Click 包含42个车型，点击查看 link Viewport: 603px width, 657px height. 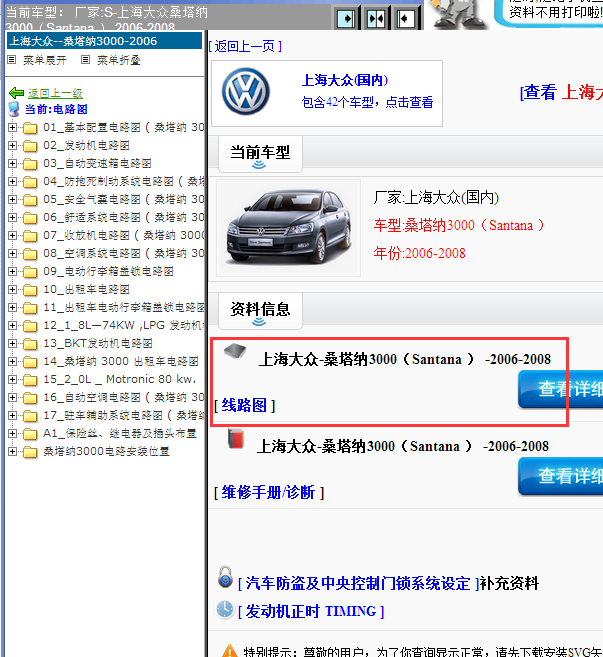coord(367,102)
